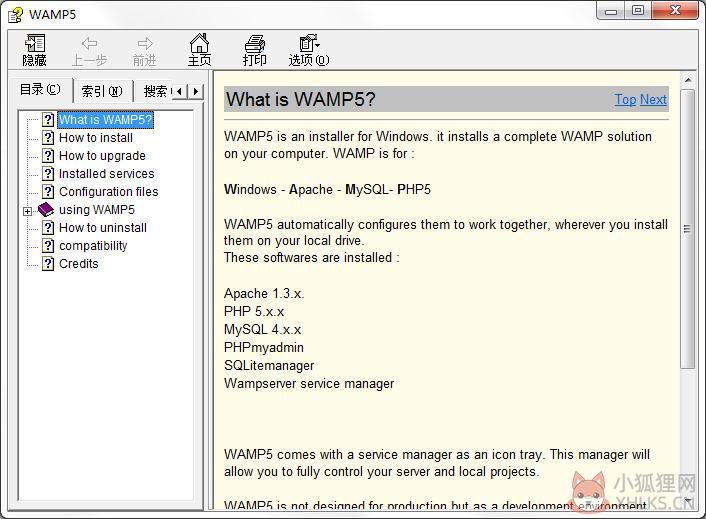
Task: Open the Options (选项) toolbar icon
Action: pos(309,43)
